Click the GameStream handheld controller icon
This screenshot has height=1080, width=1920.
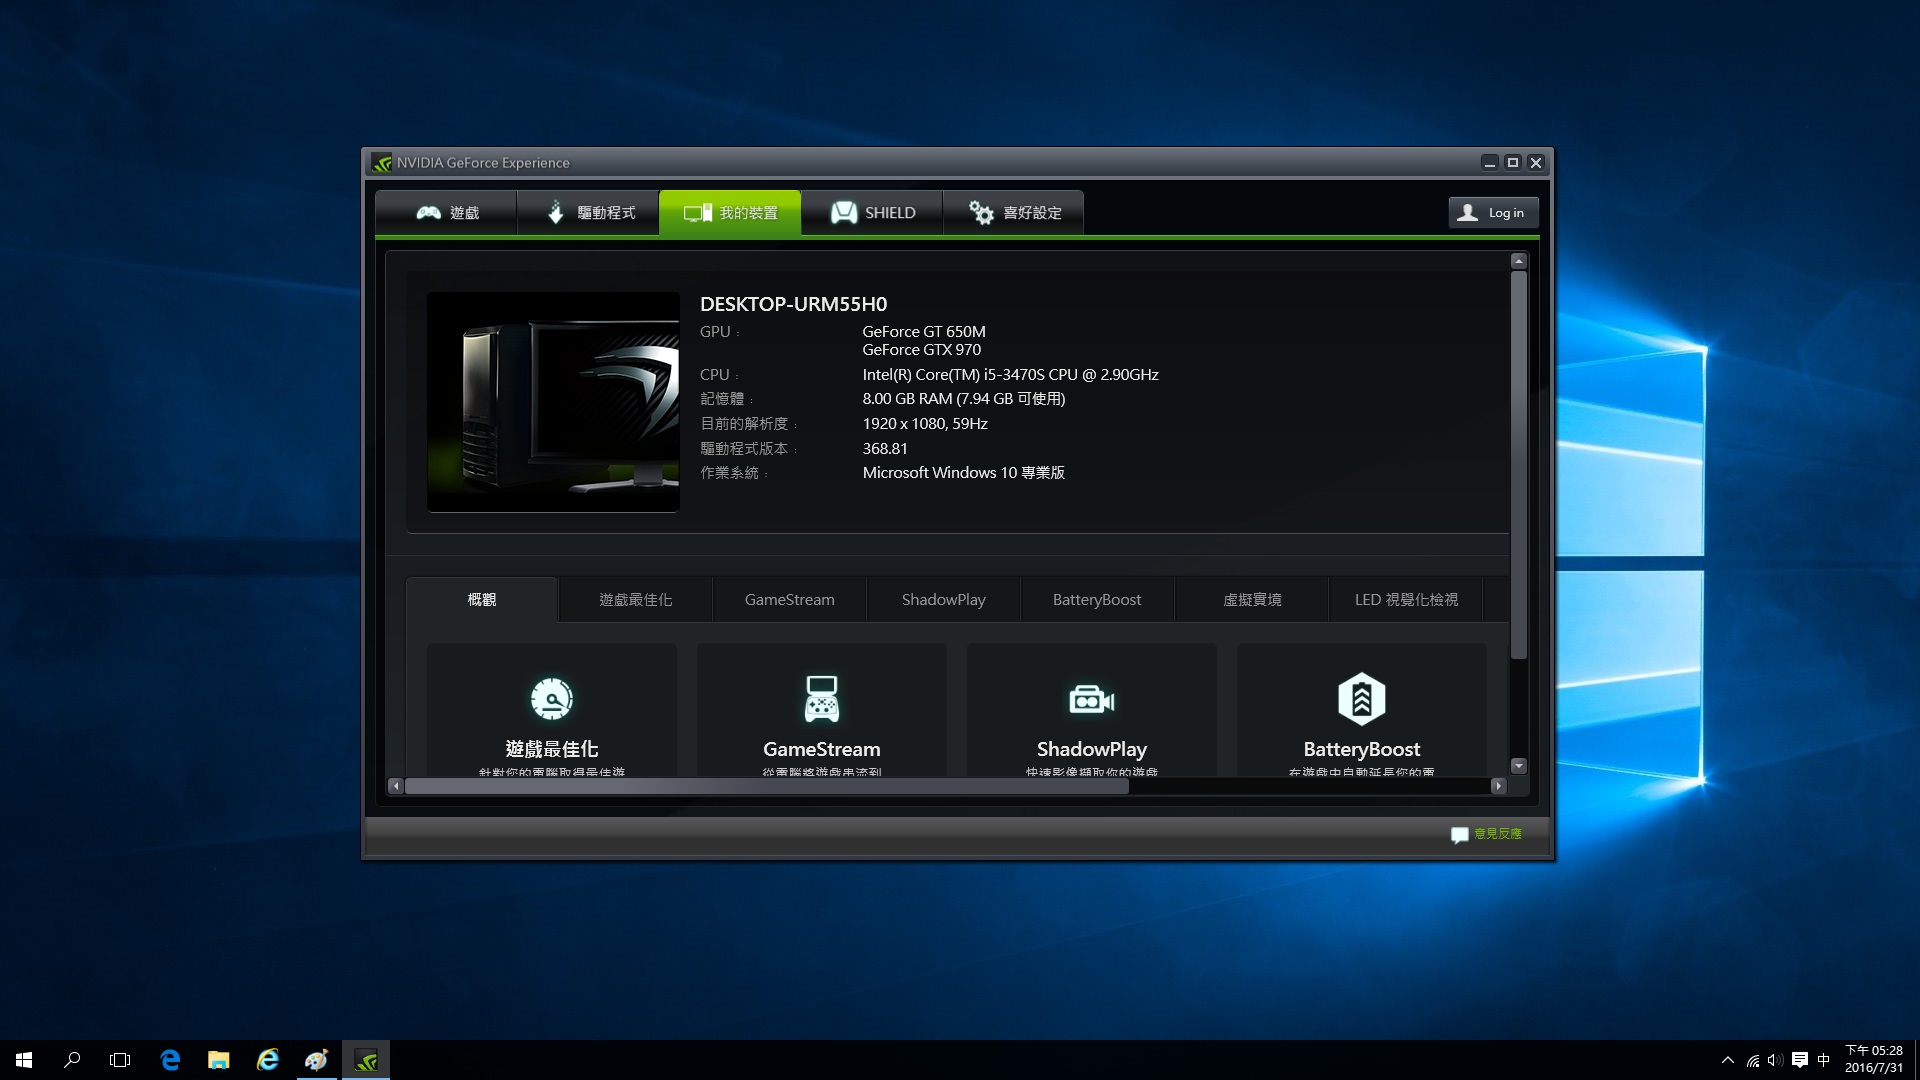click(822, 699)
